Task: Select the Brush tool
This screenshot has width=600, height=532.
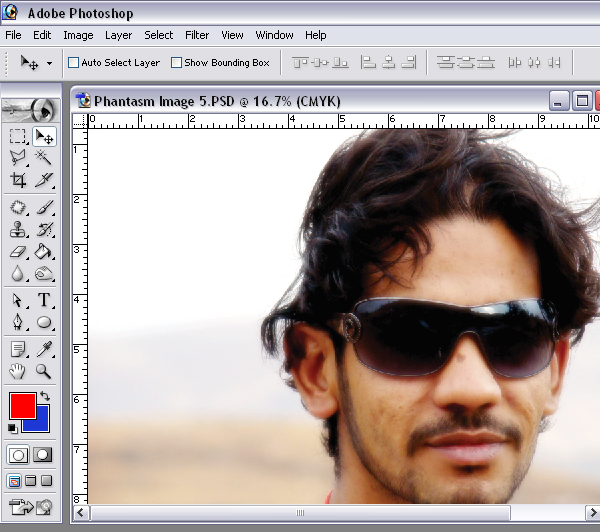Action: pyautogui.click(x=44, y=207)
